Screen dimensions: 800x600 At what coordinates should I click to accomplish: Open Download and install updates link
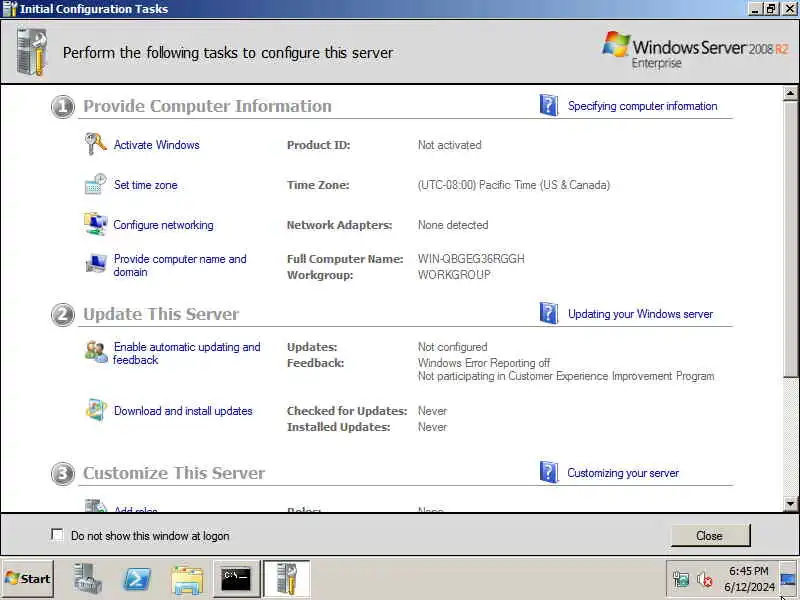tap(183, 411)
